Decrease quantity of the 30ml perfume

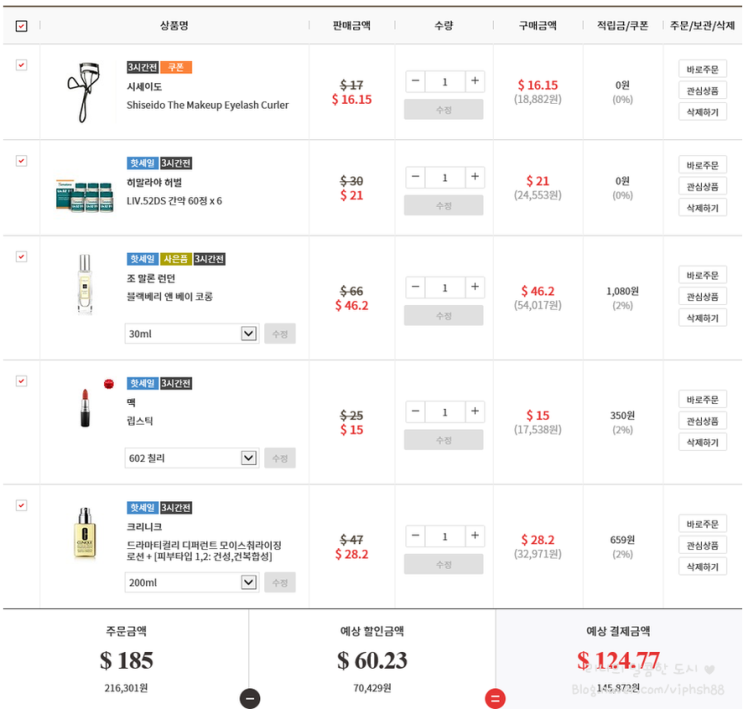pyautogui.click(x=416, y=287)
